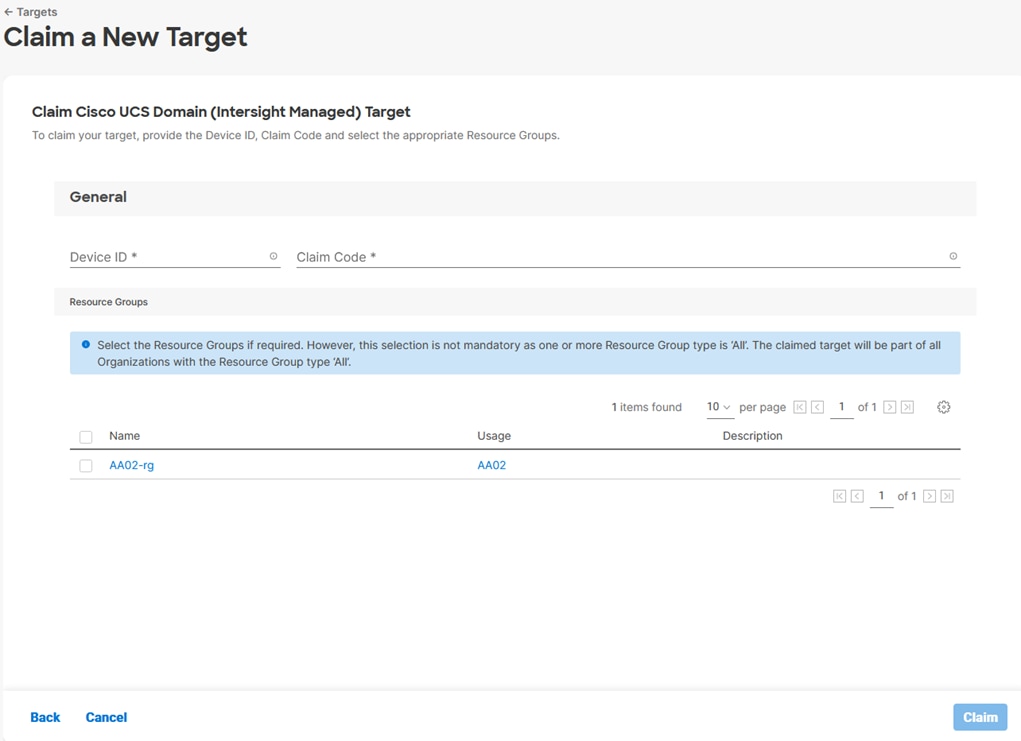Open table settings gear icon
This screenshot has height=741, width=1021.
point(944,407)
